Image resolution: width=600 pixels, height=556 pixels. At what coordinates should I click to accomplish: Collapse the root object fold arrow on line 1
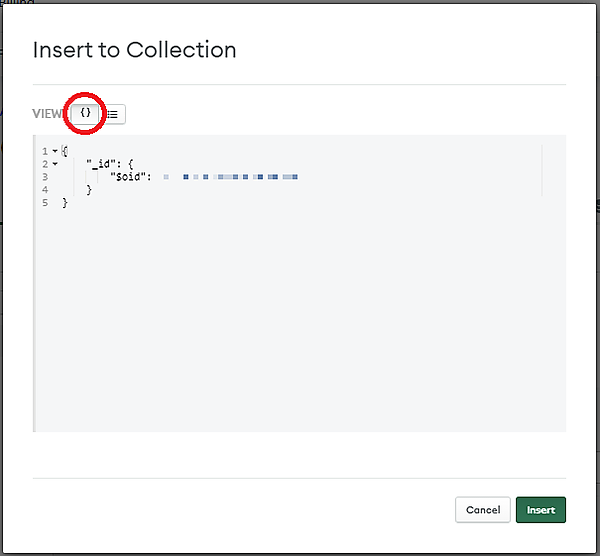(54, 151)
